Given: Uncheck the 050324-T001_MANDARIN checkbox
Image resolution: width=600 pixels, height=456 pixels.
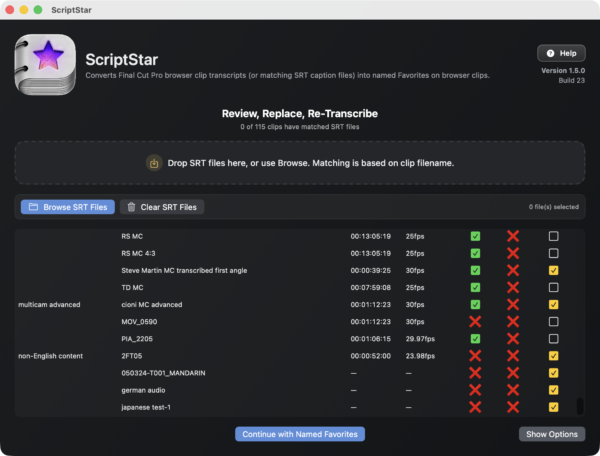Looking at the screenshot, I should tap(553, 373).
